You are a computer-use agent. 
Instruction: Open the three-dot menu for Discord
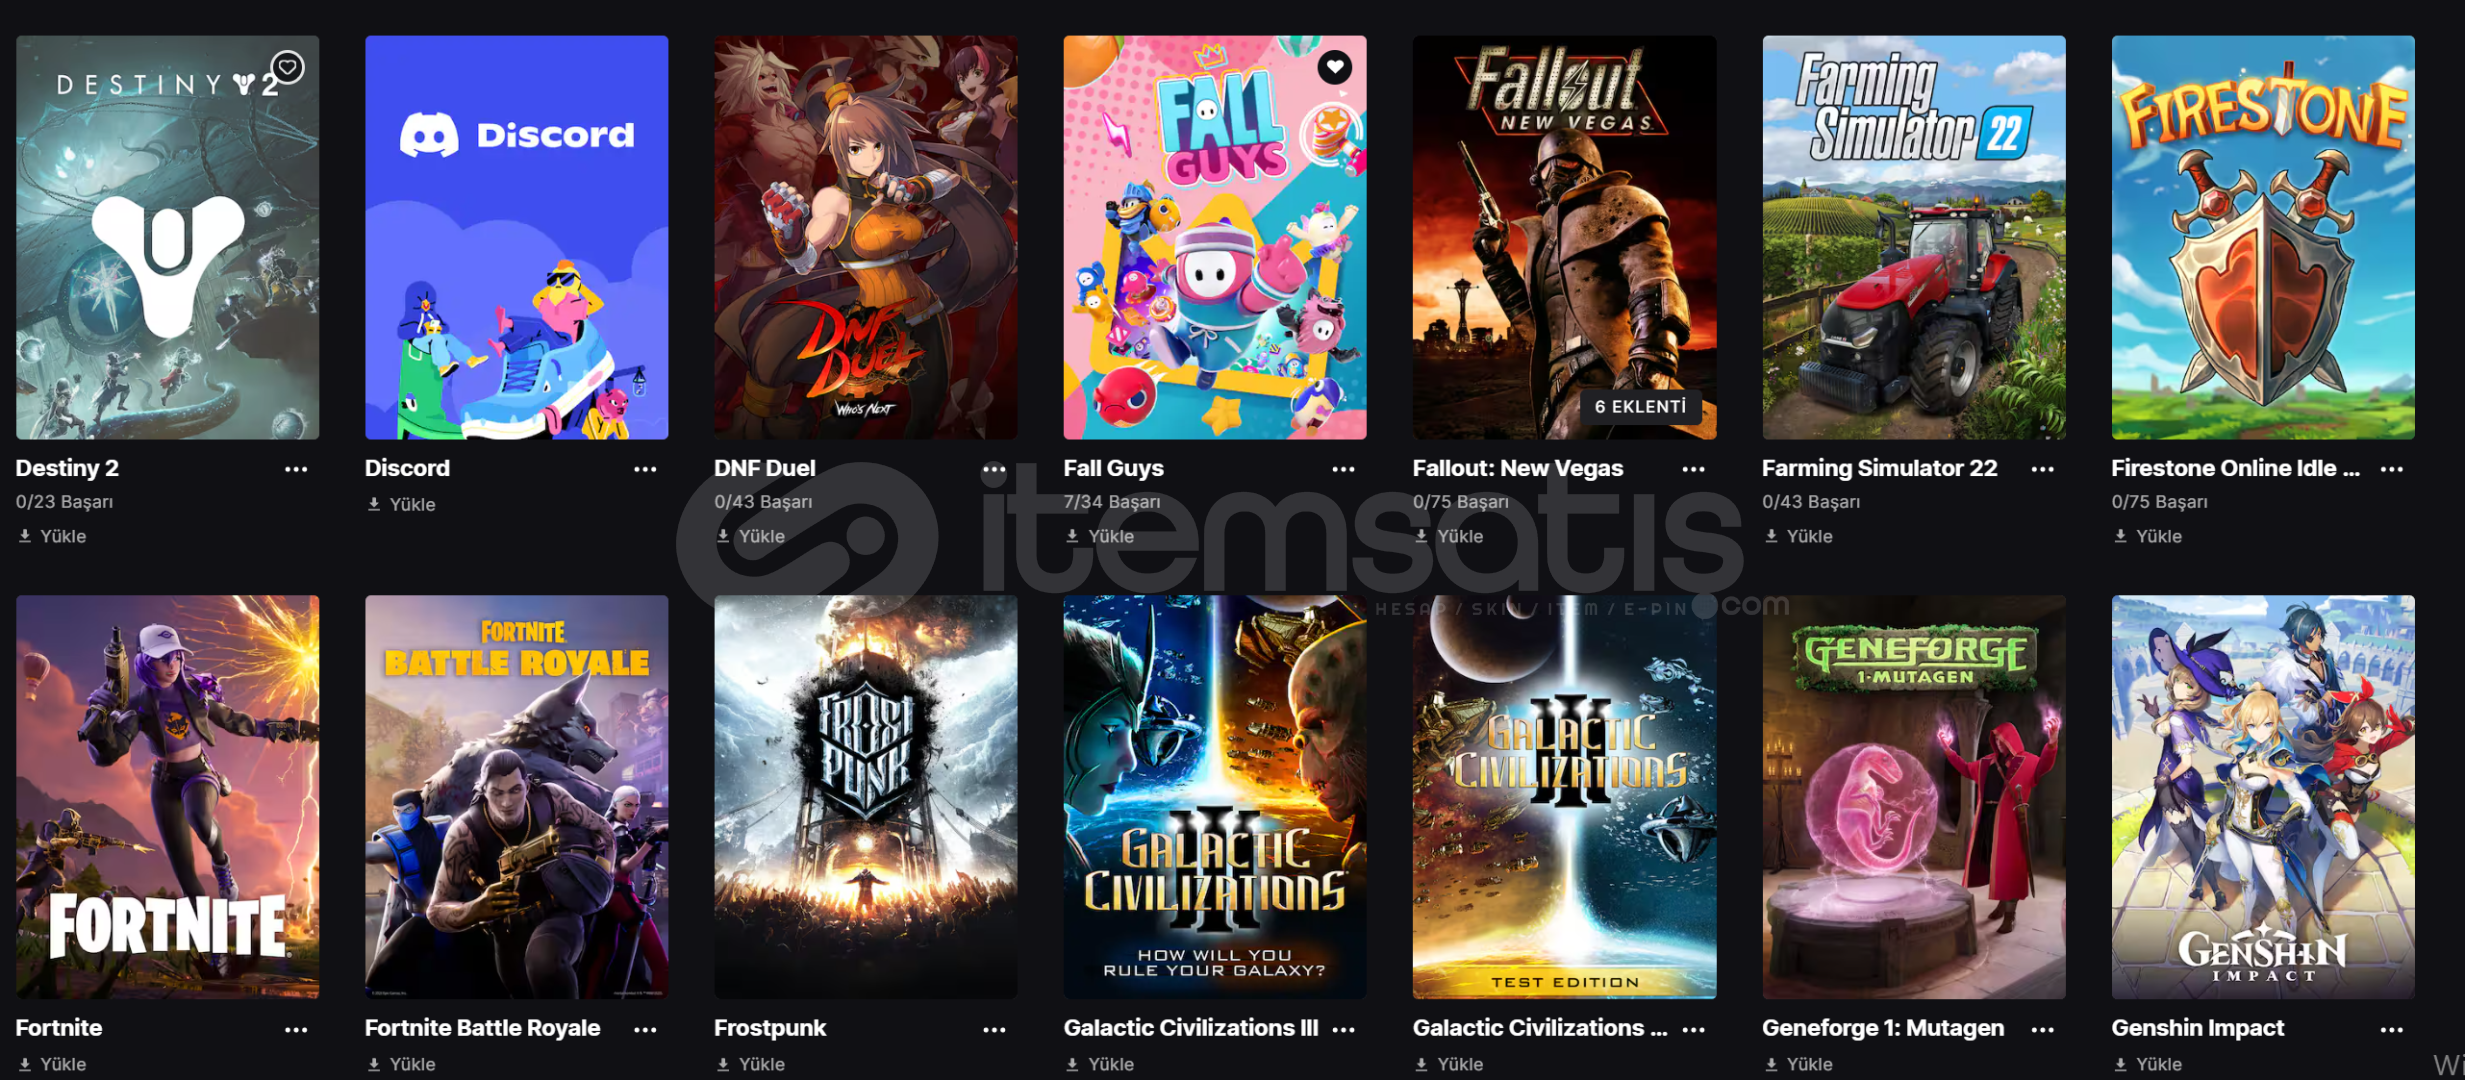tap(645, 469)
